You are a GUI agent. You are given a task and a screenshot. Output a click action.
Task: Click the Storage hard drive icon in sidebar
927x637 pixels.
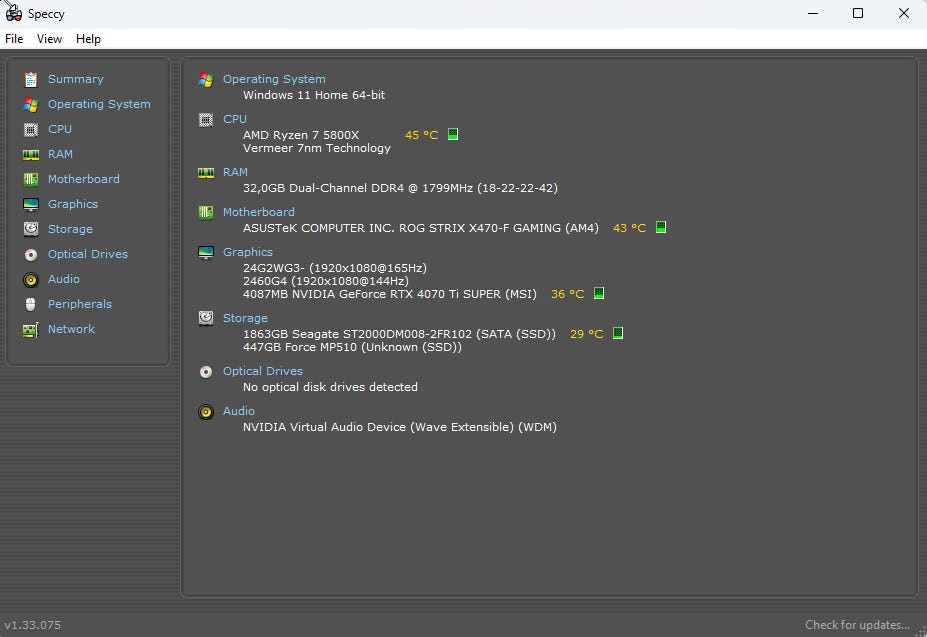click(x=31, y=229)
